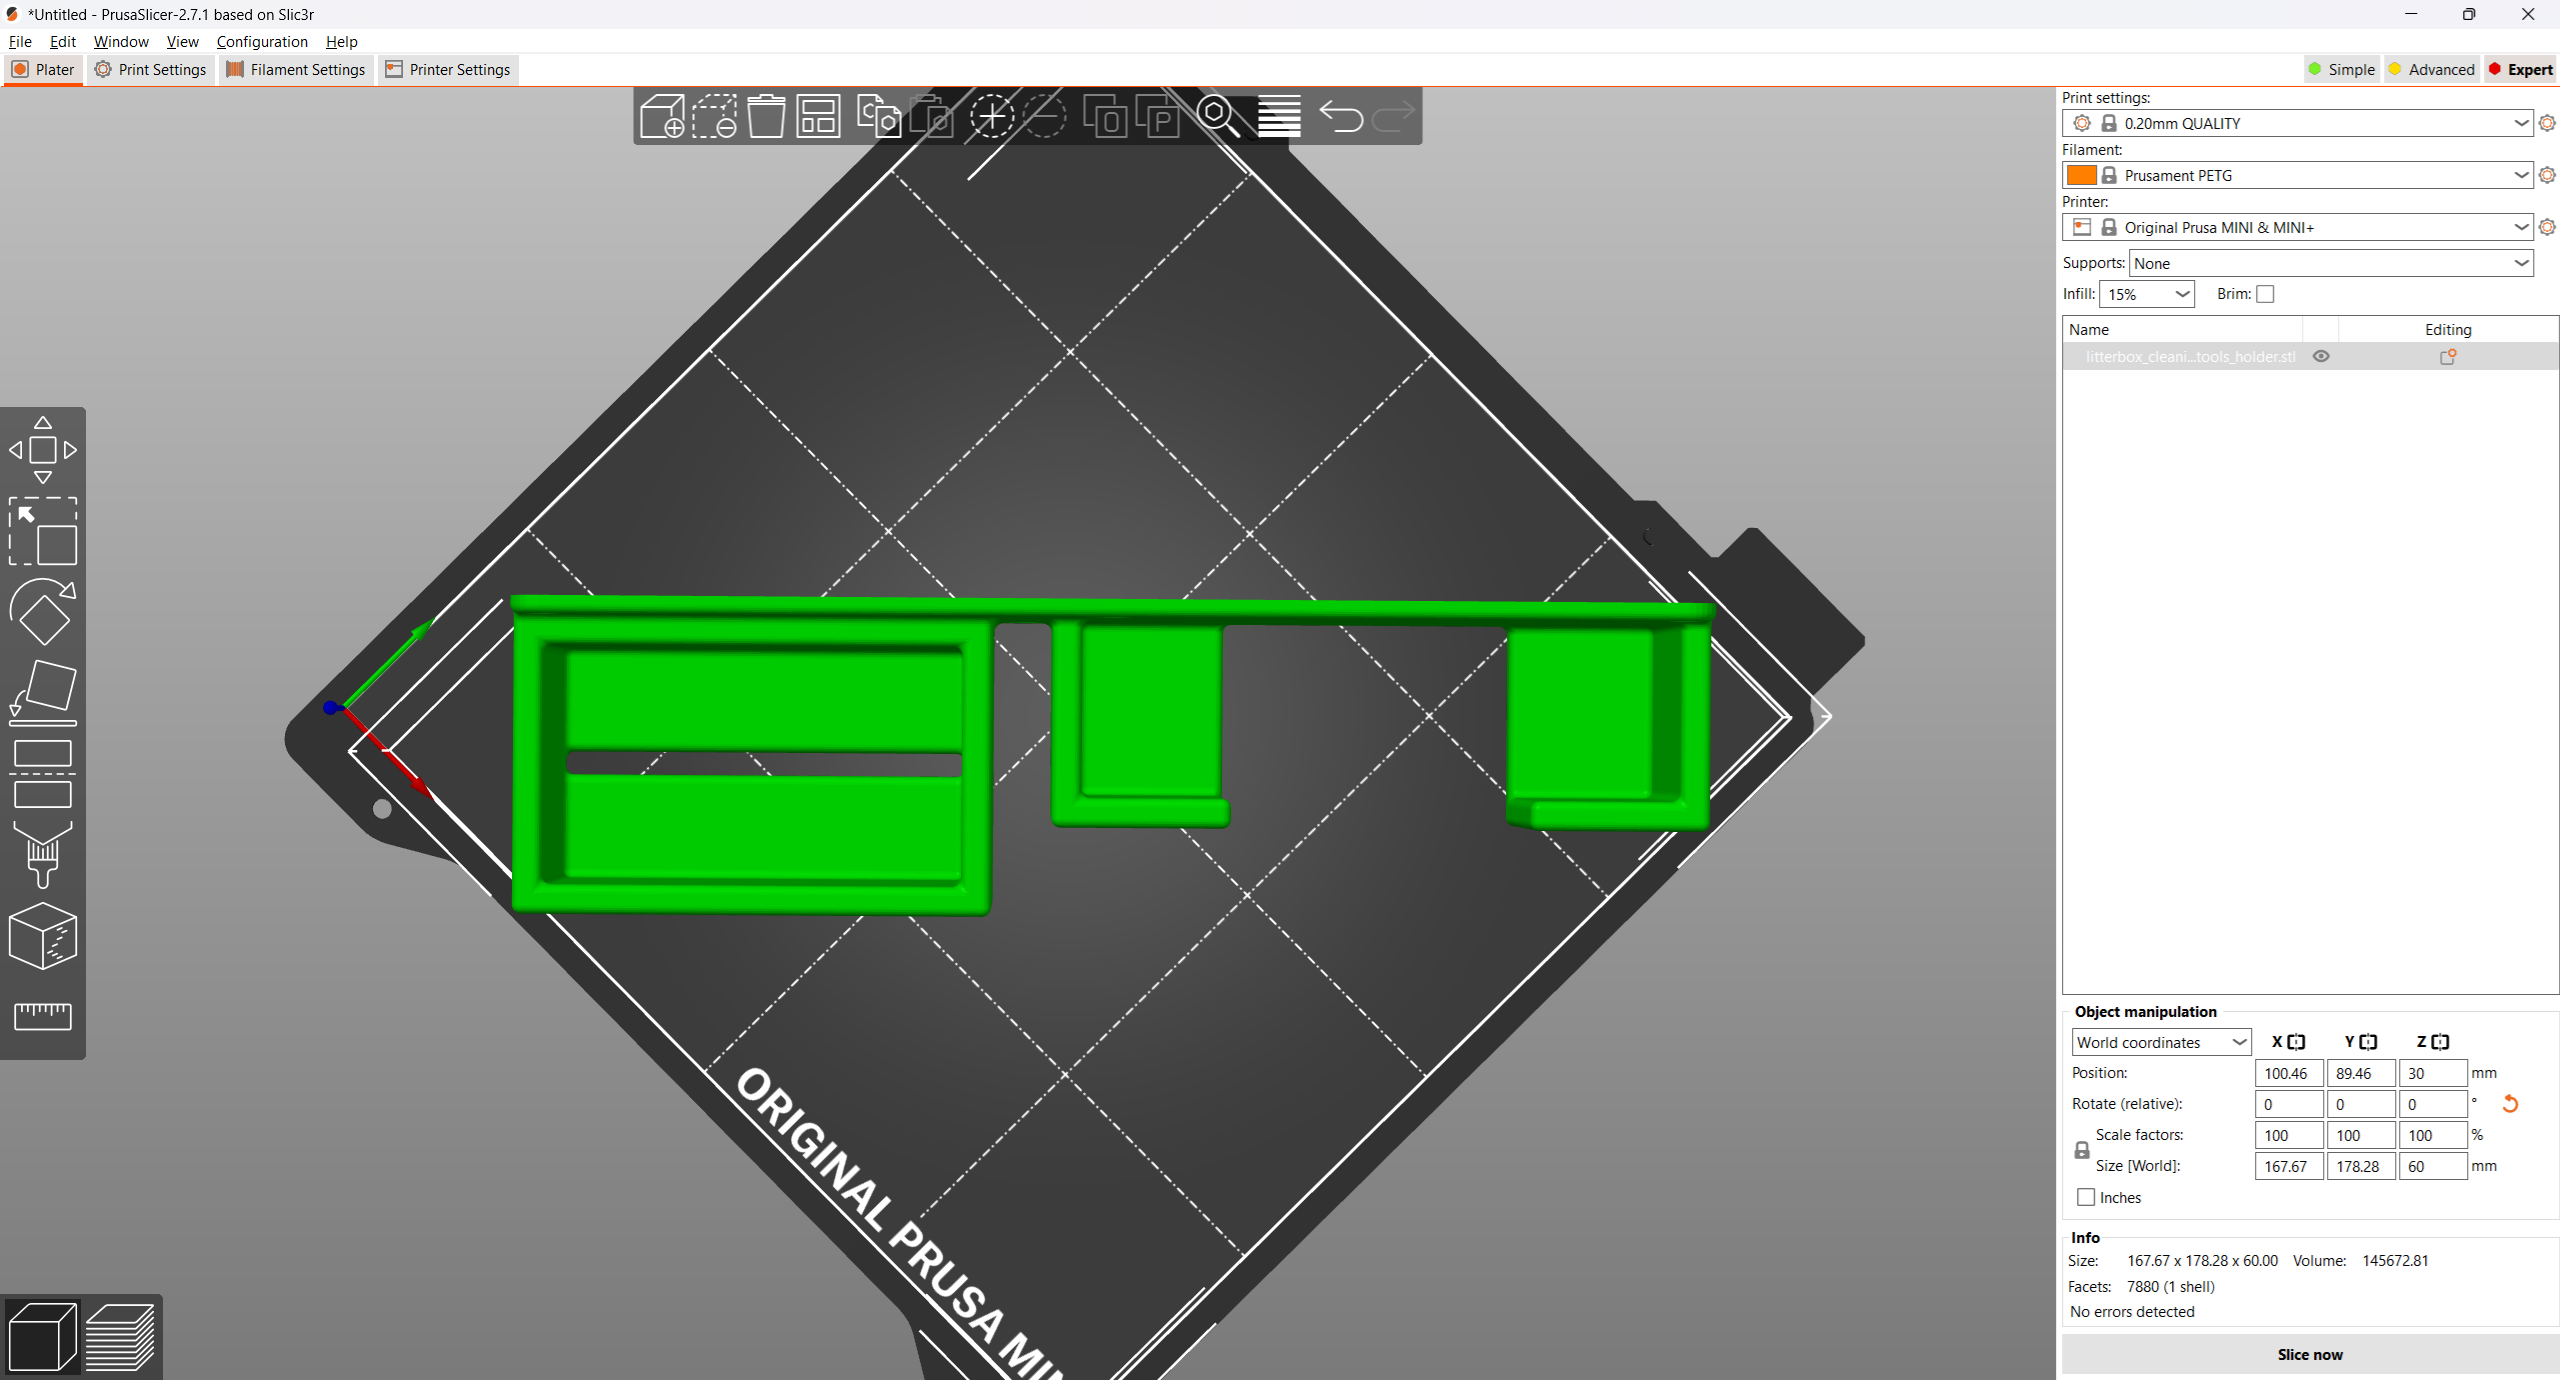Switch to Simple mode
The image size is (2560, 1380).
2342,69
